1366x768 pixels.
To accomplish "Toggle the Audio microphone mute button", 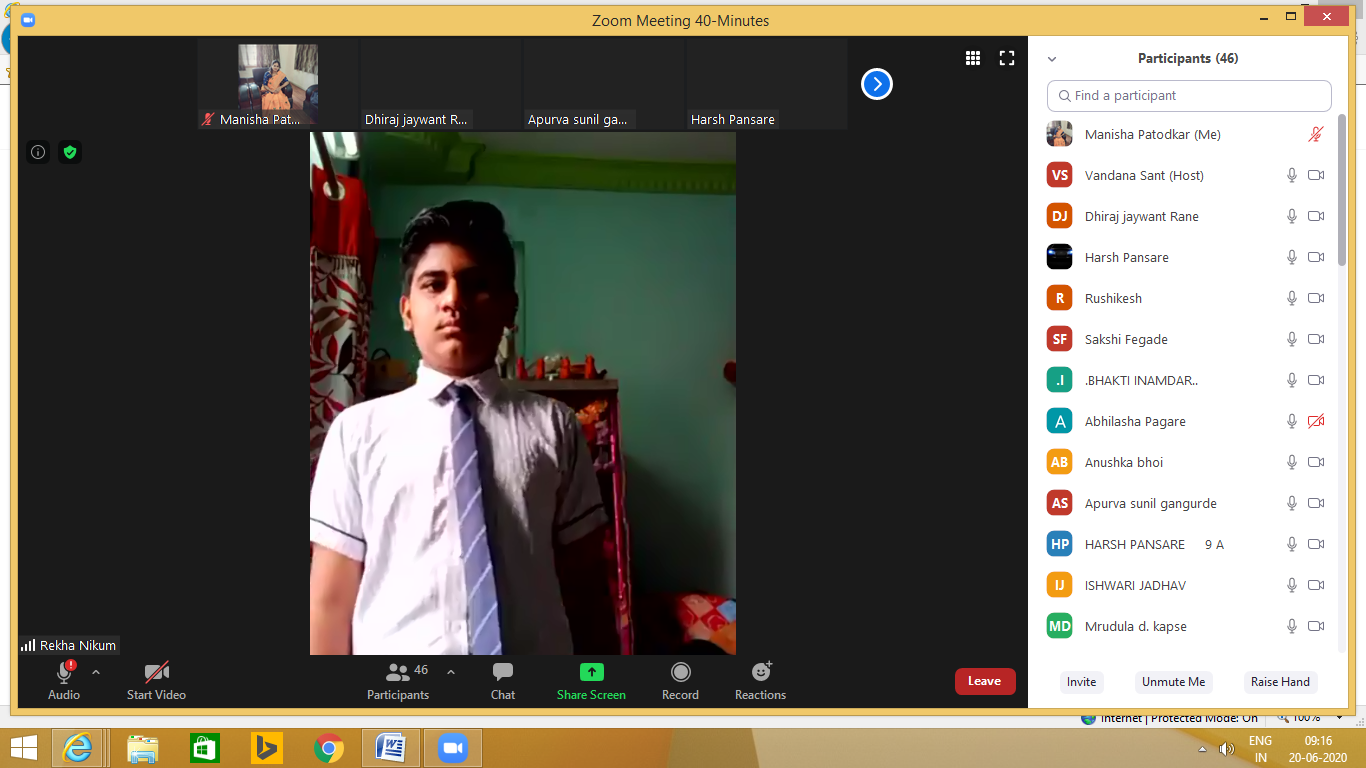I will pos(65,672).
